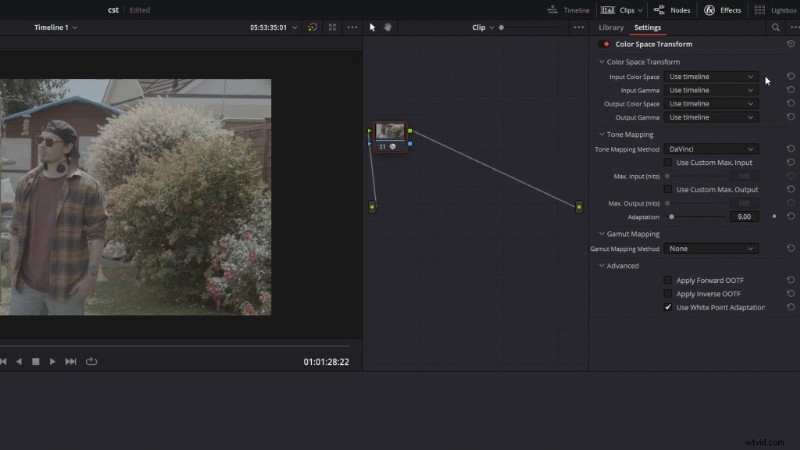Image resolution: width=800 pixels, height=450 pixels.
Task: Reset Tone Mapping Method value
Action: 791,149
